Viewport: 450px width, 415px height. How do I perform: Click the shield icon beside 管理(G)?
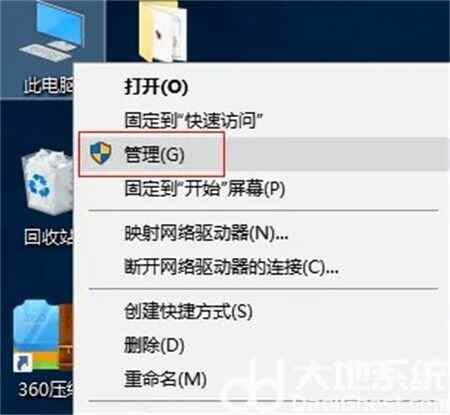point(100,153)
